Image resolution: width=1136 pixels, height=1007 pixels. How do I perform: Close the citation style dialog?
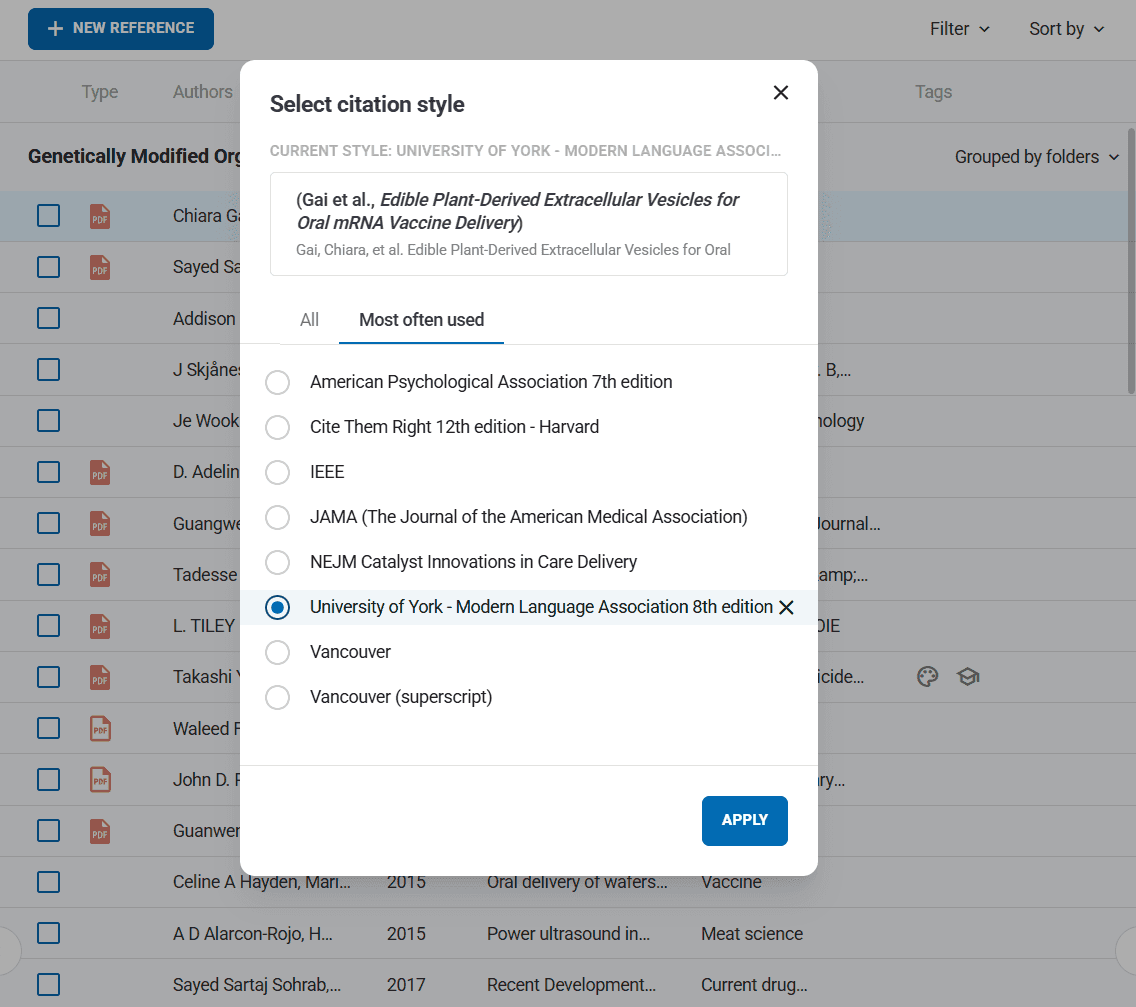781,93
